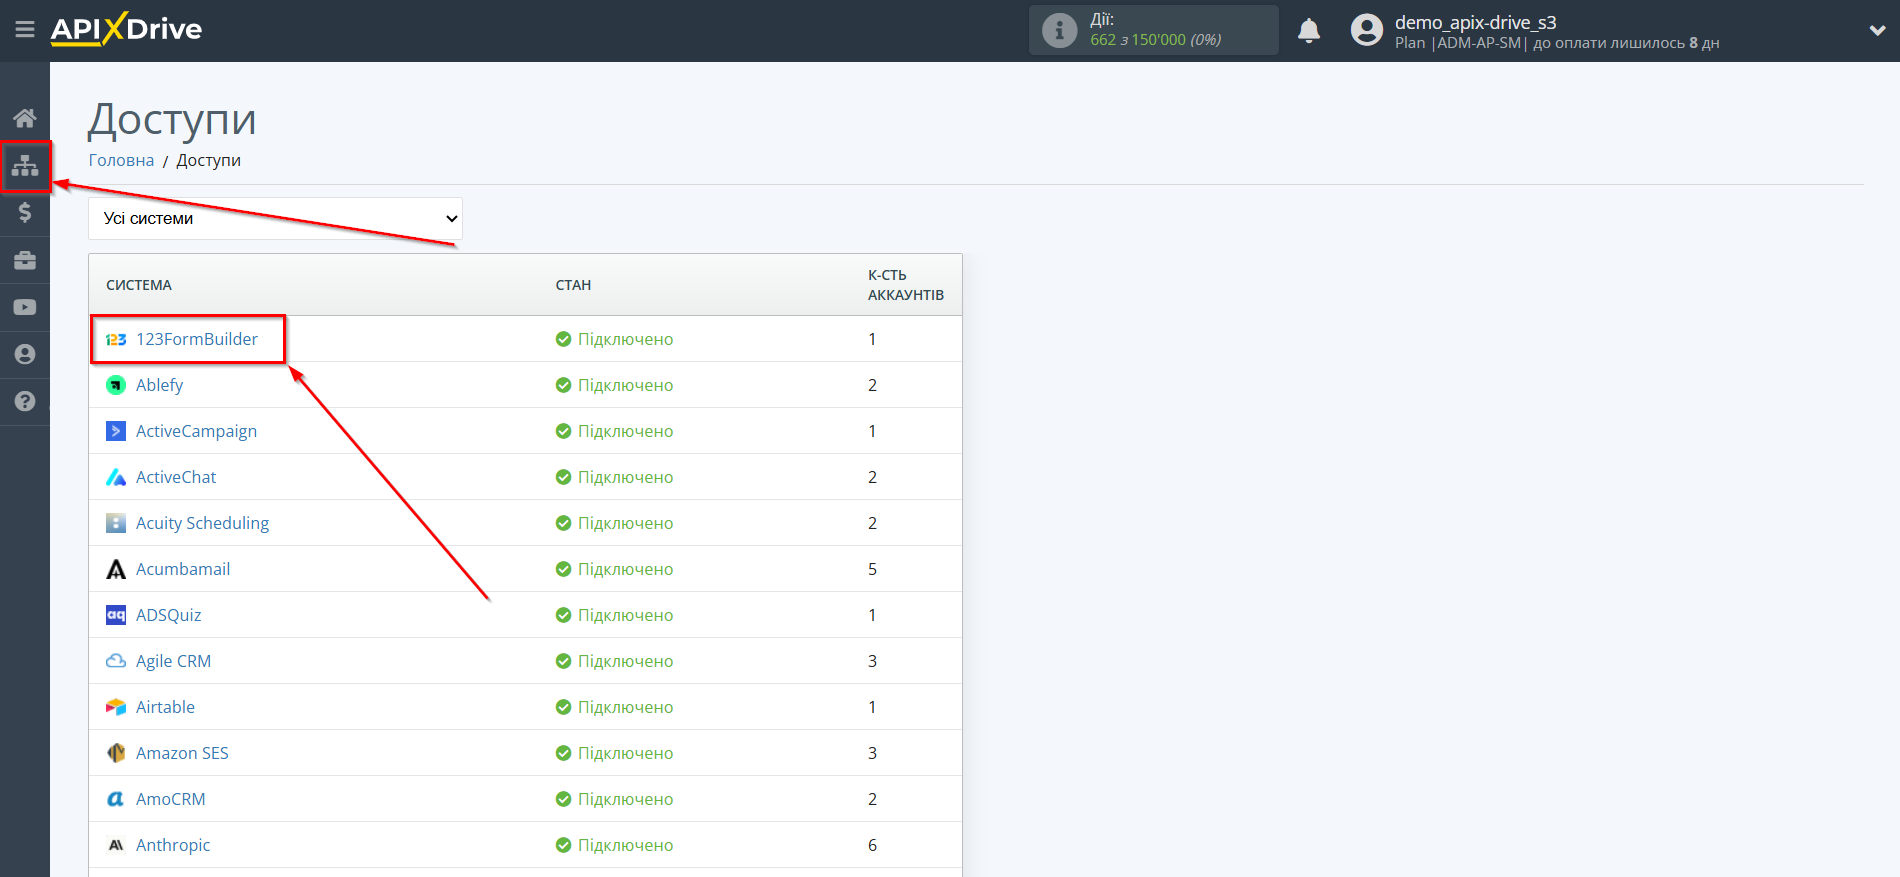Viewport: 1900px width, 877px height.
Task: Open the ActiveChat system link
Action: (176, 477)
